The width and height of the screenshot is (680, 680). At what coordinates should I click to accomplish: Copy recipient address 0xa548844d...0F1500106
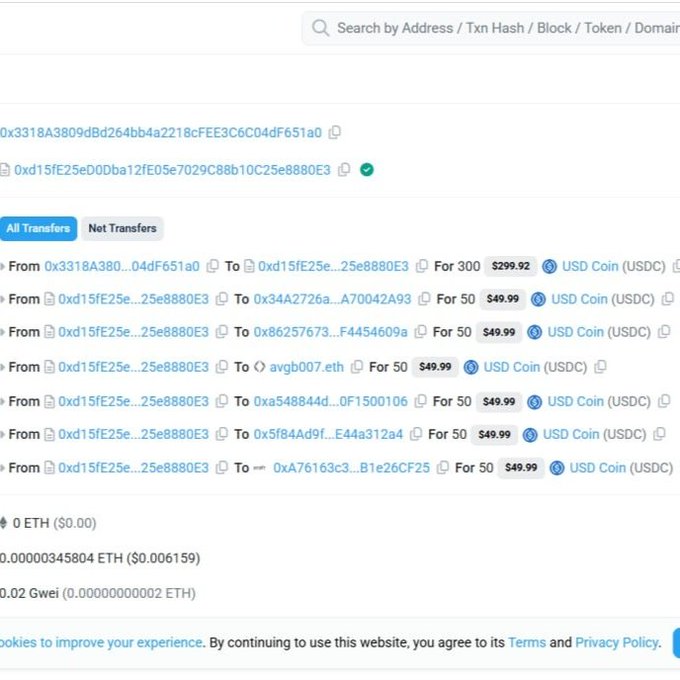click(x=420, y=401)
